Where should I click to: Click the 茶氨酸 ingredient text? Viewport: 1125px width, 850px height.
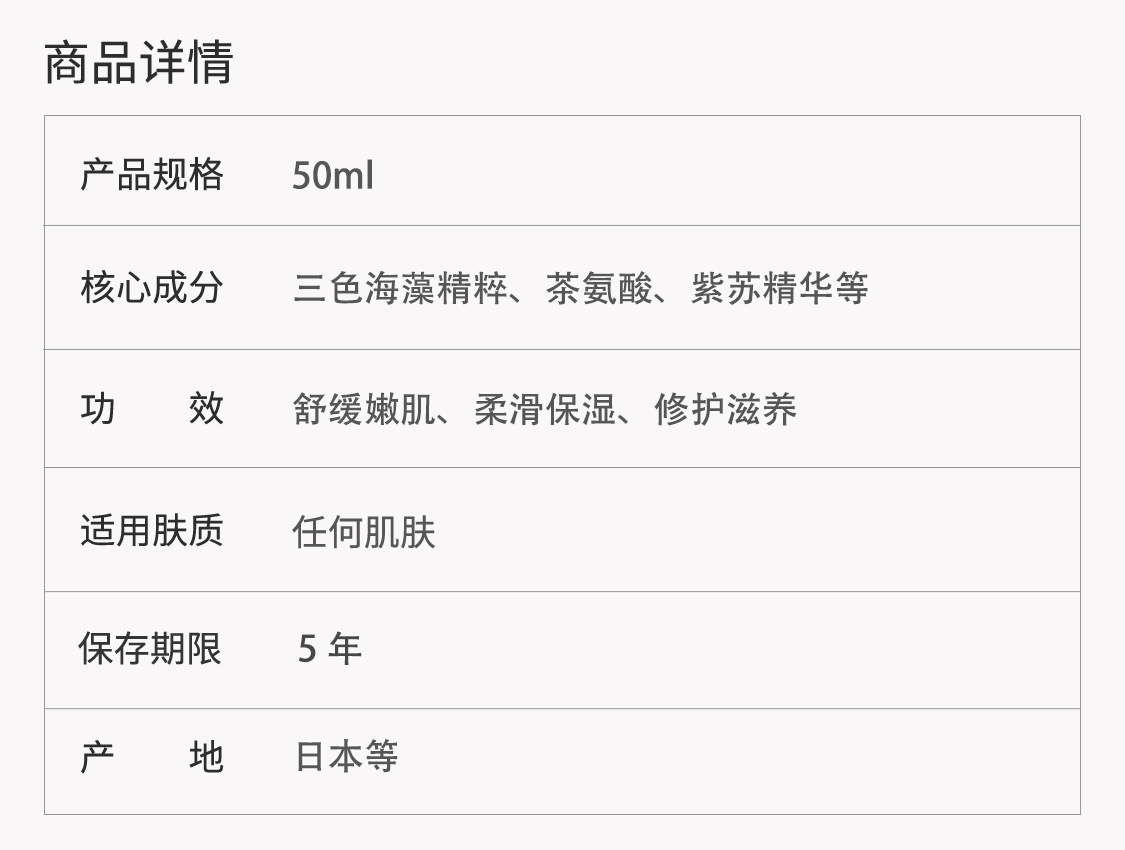(x=598, y=289)
